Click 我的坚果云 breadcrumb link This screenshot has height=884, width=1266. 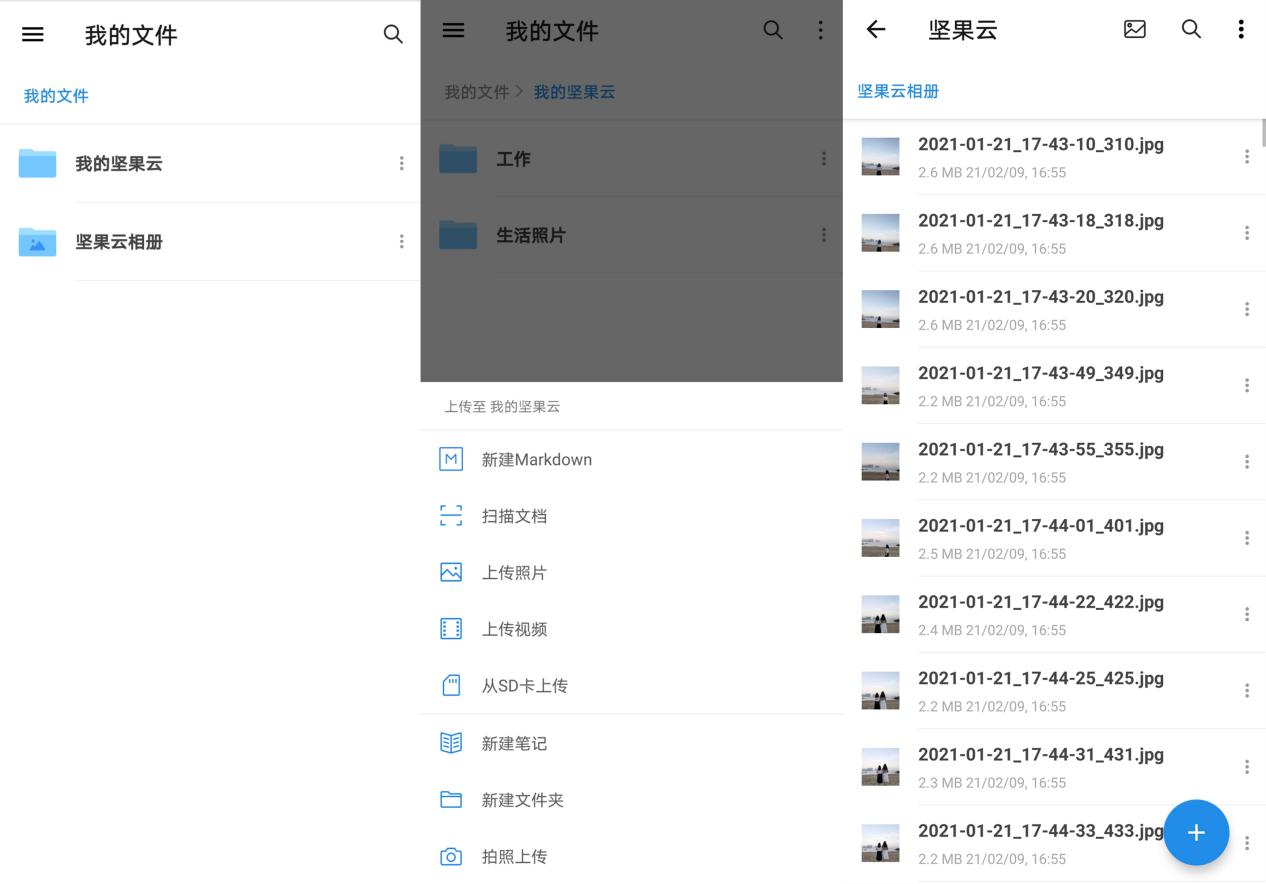coord(574,92)
